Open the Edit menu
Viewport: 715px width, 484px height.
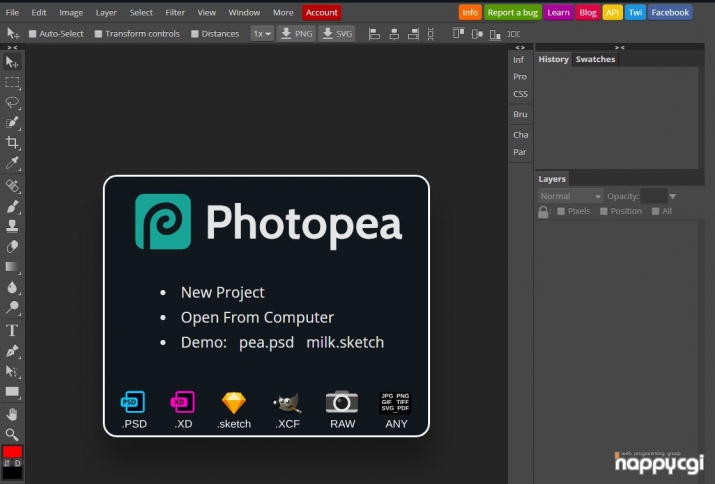39,13
